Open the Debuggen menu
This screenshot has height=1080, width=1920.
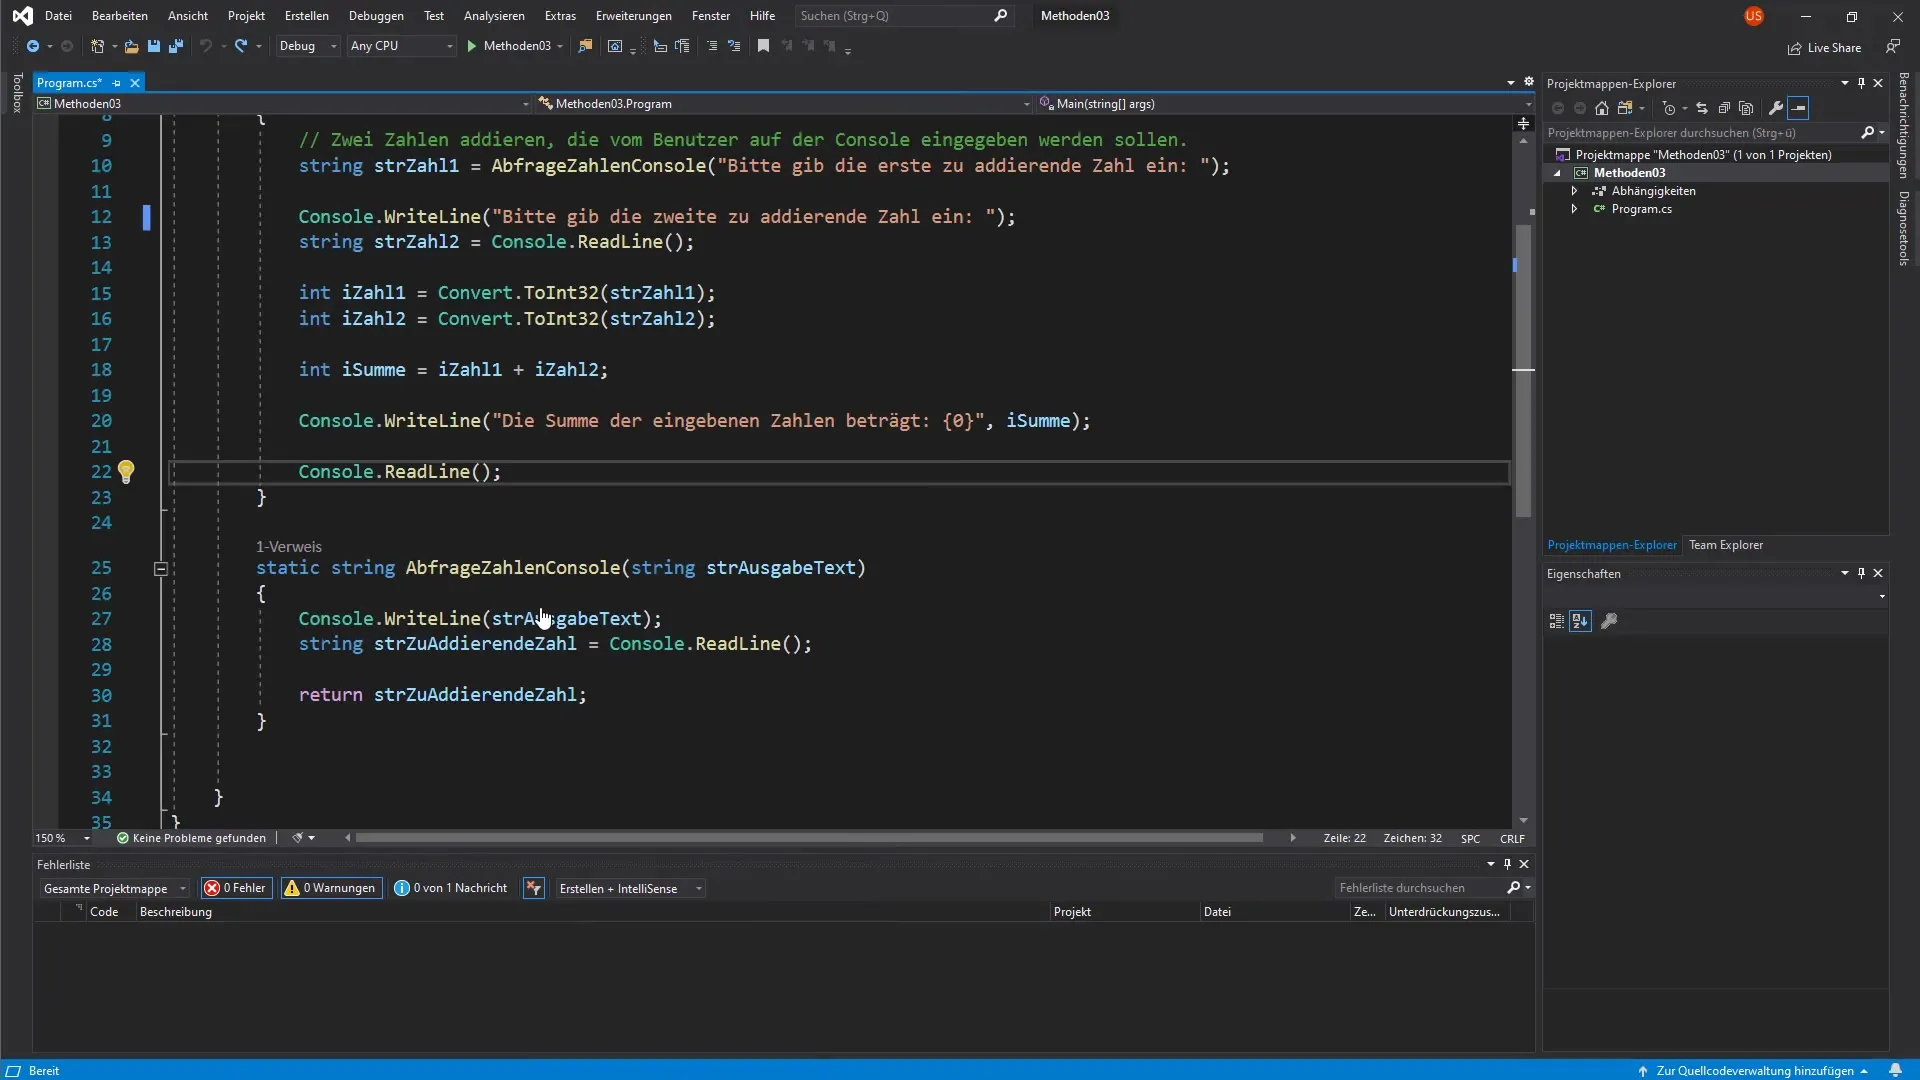coord(376,16)
